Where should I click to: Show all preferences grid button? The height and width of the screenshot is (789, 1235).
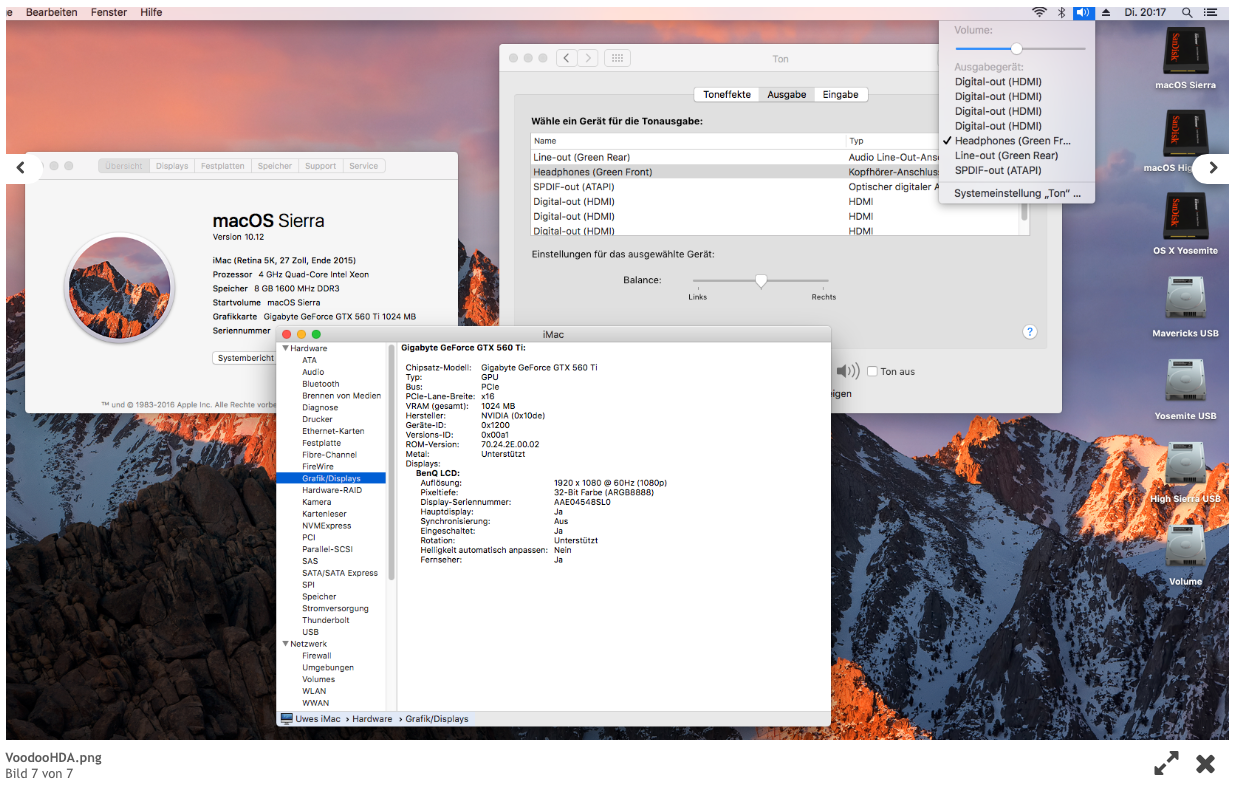point(617,58)
